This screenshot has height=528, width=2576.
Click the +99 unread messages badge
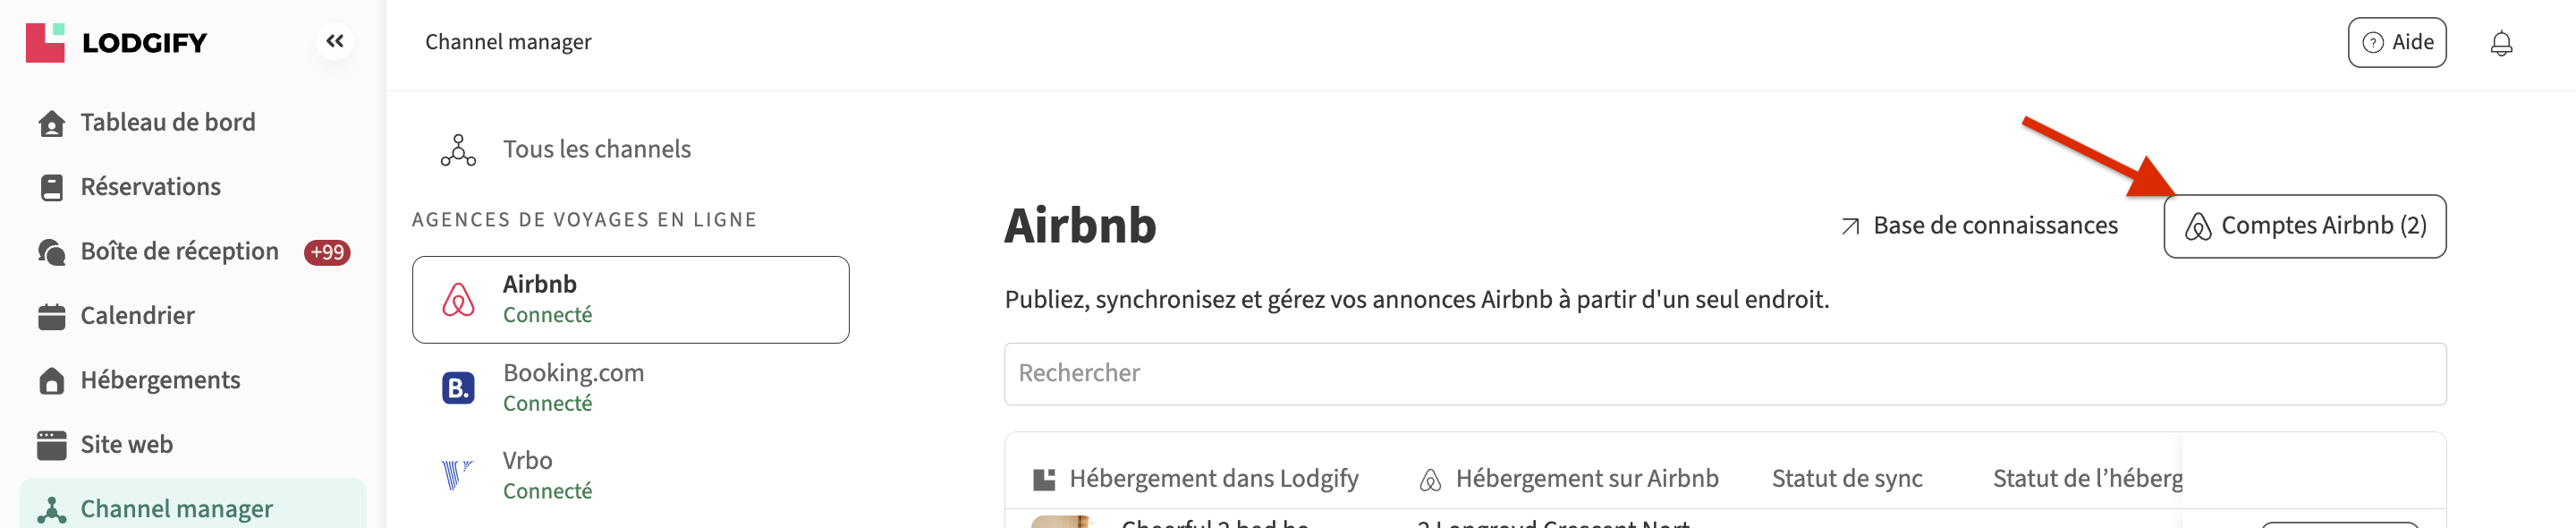click(327, 252)
